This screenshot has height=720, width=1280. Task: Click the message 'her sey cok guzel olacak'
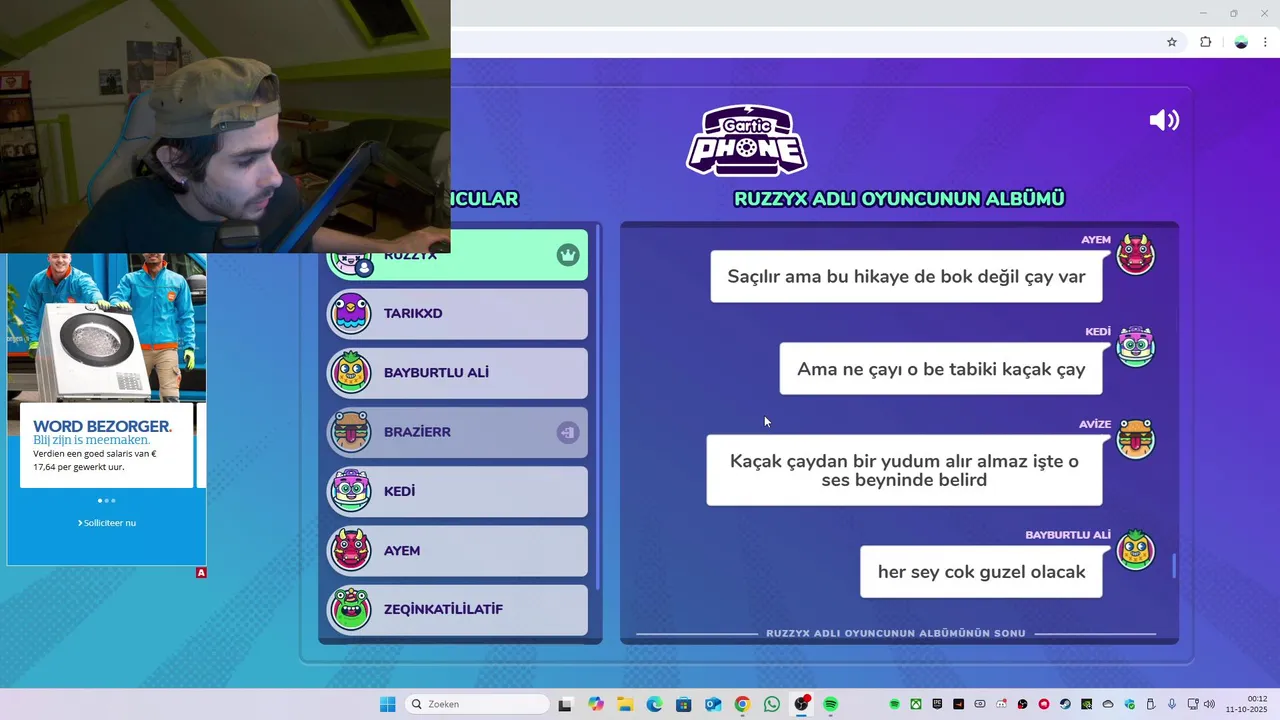coord(981,572)
